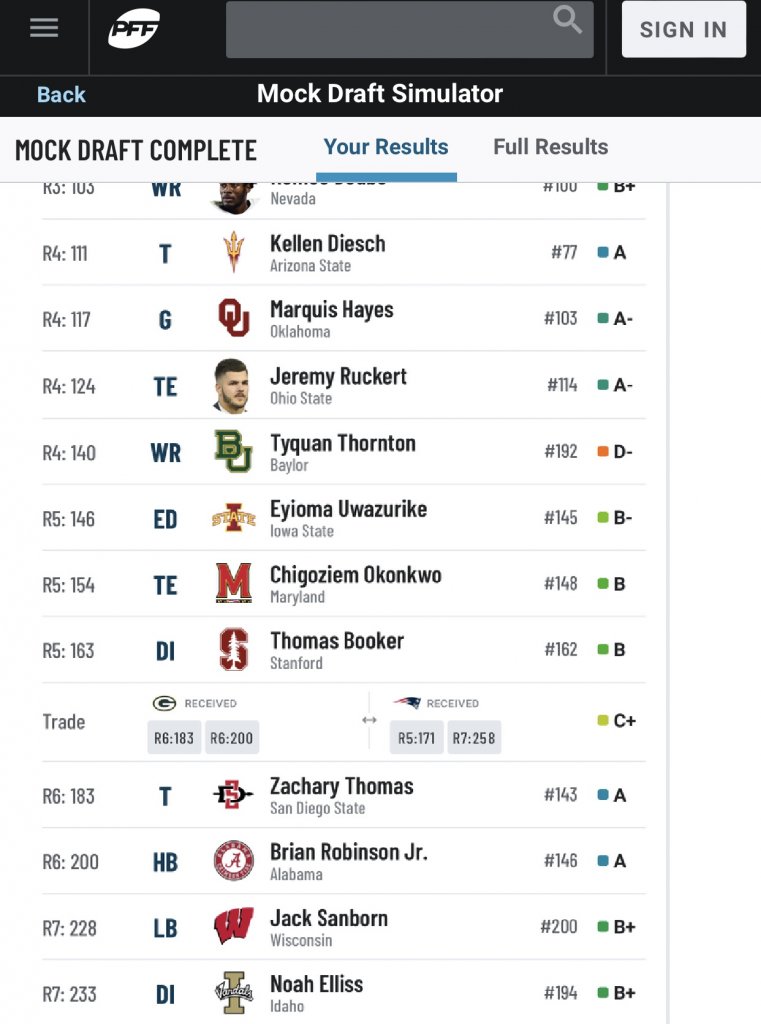Go Back to previous page
761x1024 pixels.
click(x=61, y=95)
